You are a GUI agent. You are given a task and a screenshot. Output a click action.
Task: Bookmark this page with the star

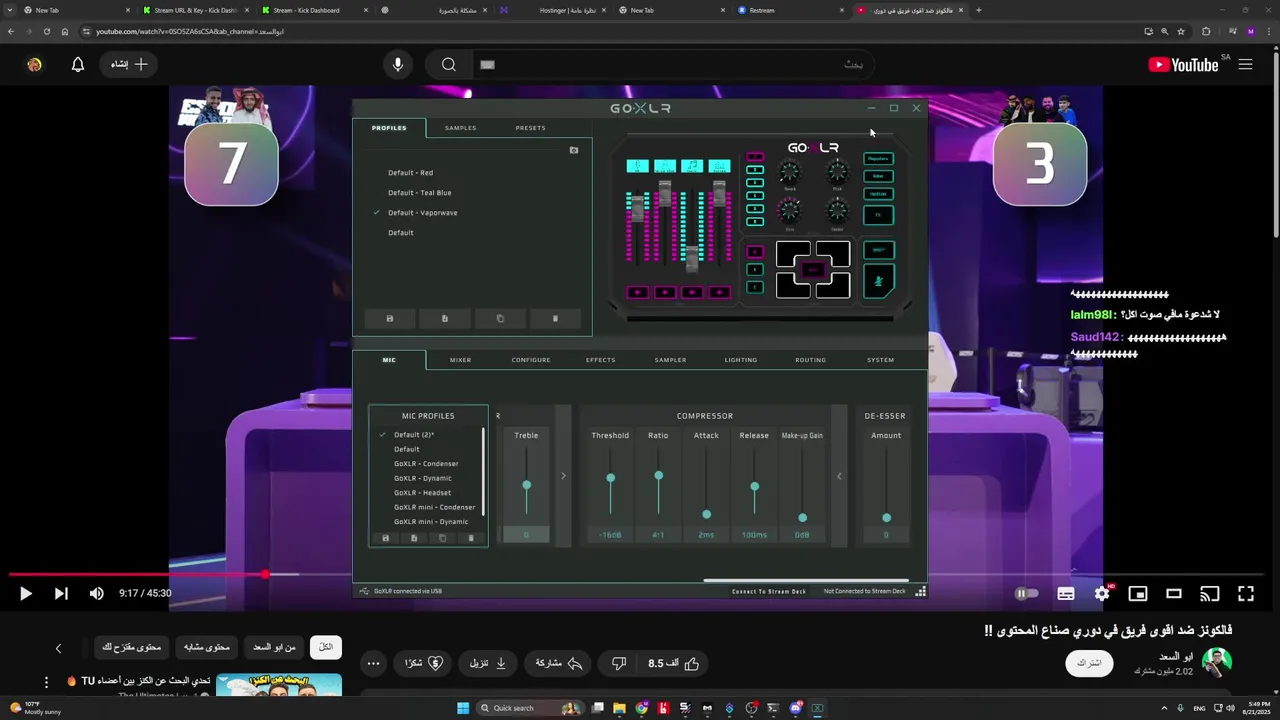(x=1181, y=31)
